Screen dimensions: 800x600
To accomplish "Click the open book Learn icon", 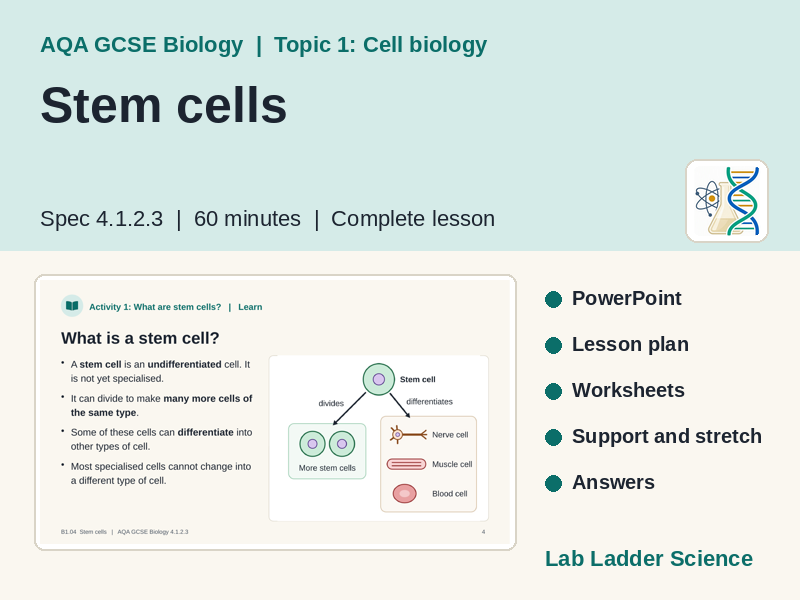I will (x=72, y=306).
